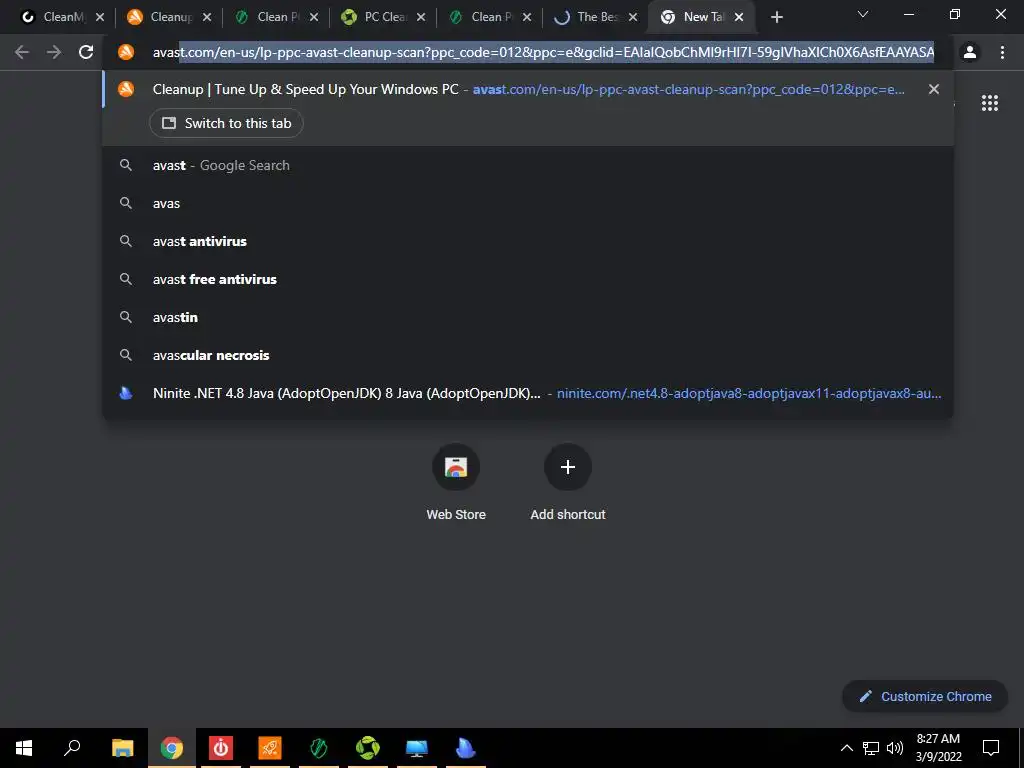The width and height of the screenshot is (1024, 768).
Task: Open the Chrome three-dot menu
Action: tap(1002, 52)
